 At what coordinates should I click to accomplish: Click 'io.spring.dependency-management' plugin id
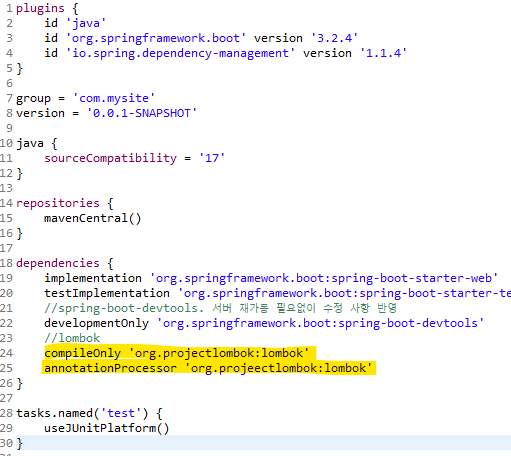coord(180,53)
